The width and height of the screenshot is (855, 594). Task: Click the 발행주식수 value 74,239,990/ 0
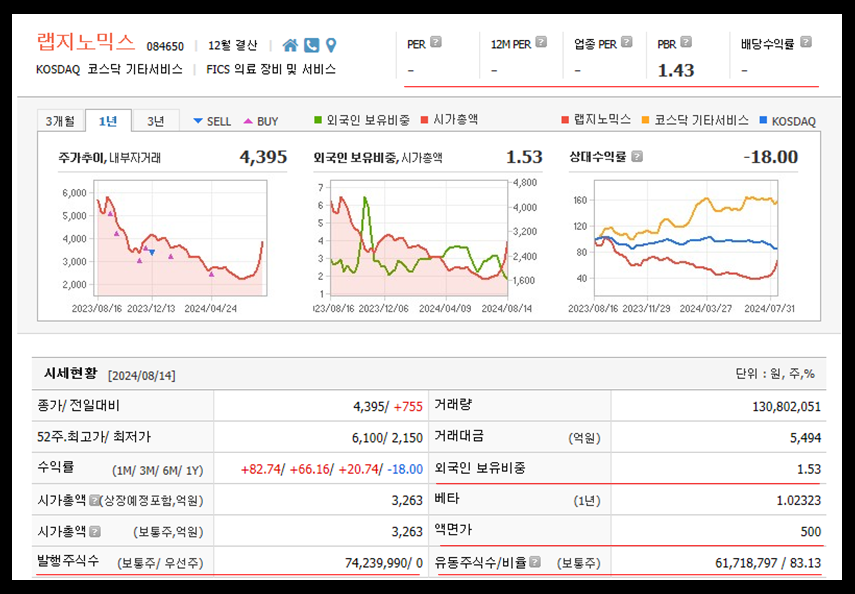(384, 563)
